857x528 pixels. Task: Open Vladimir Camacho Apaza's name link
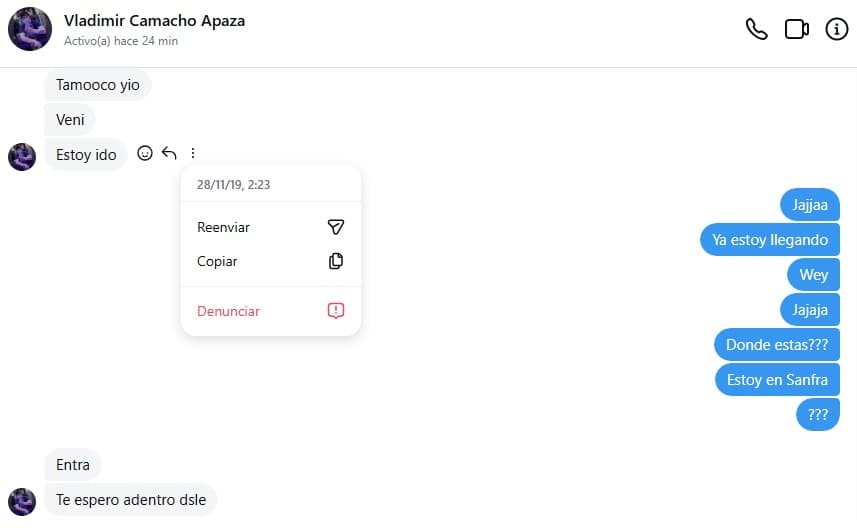[x=154, y=20]
